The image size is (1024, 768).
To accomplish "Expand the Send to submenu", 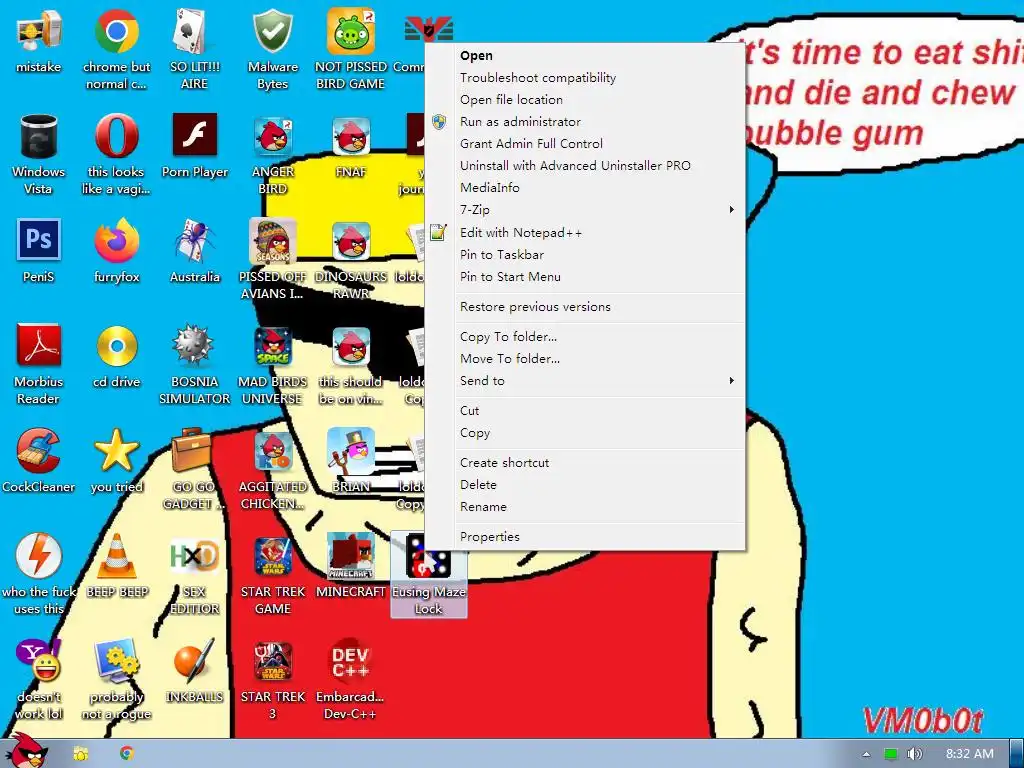I will point(584,381).
